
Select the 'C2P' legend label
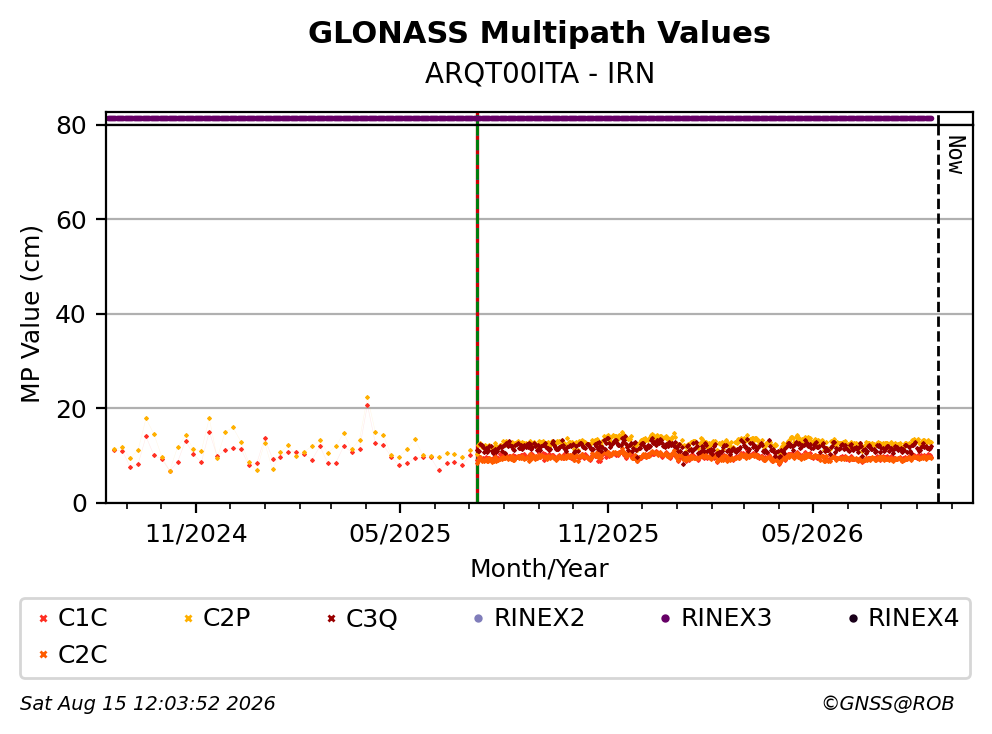tap(226, 618)
